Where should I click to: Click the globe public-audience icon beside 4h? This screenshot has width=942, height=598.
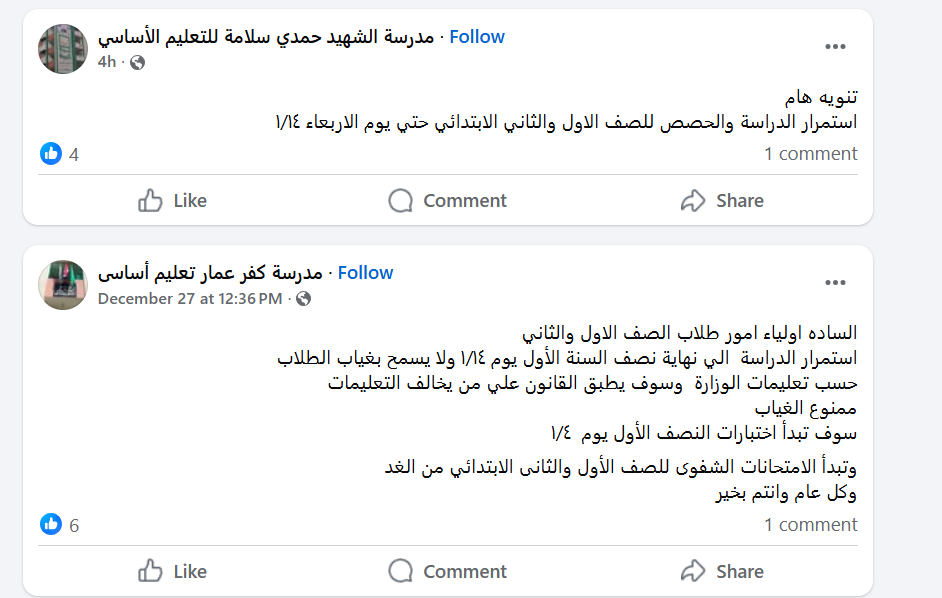[138, 62]
